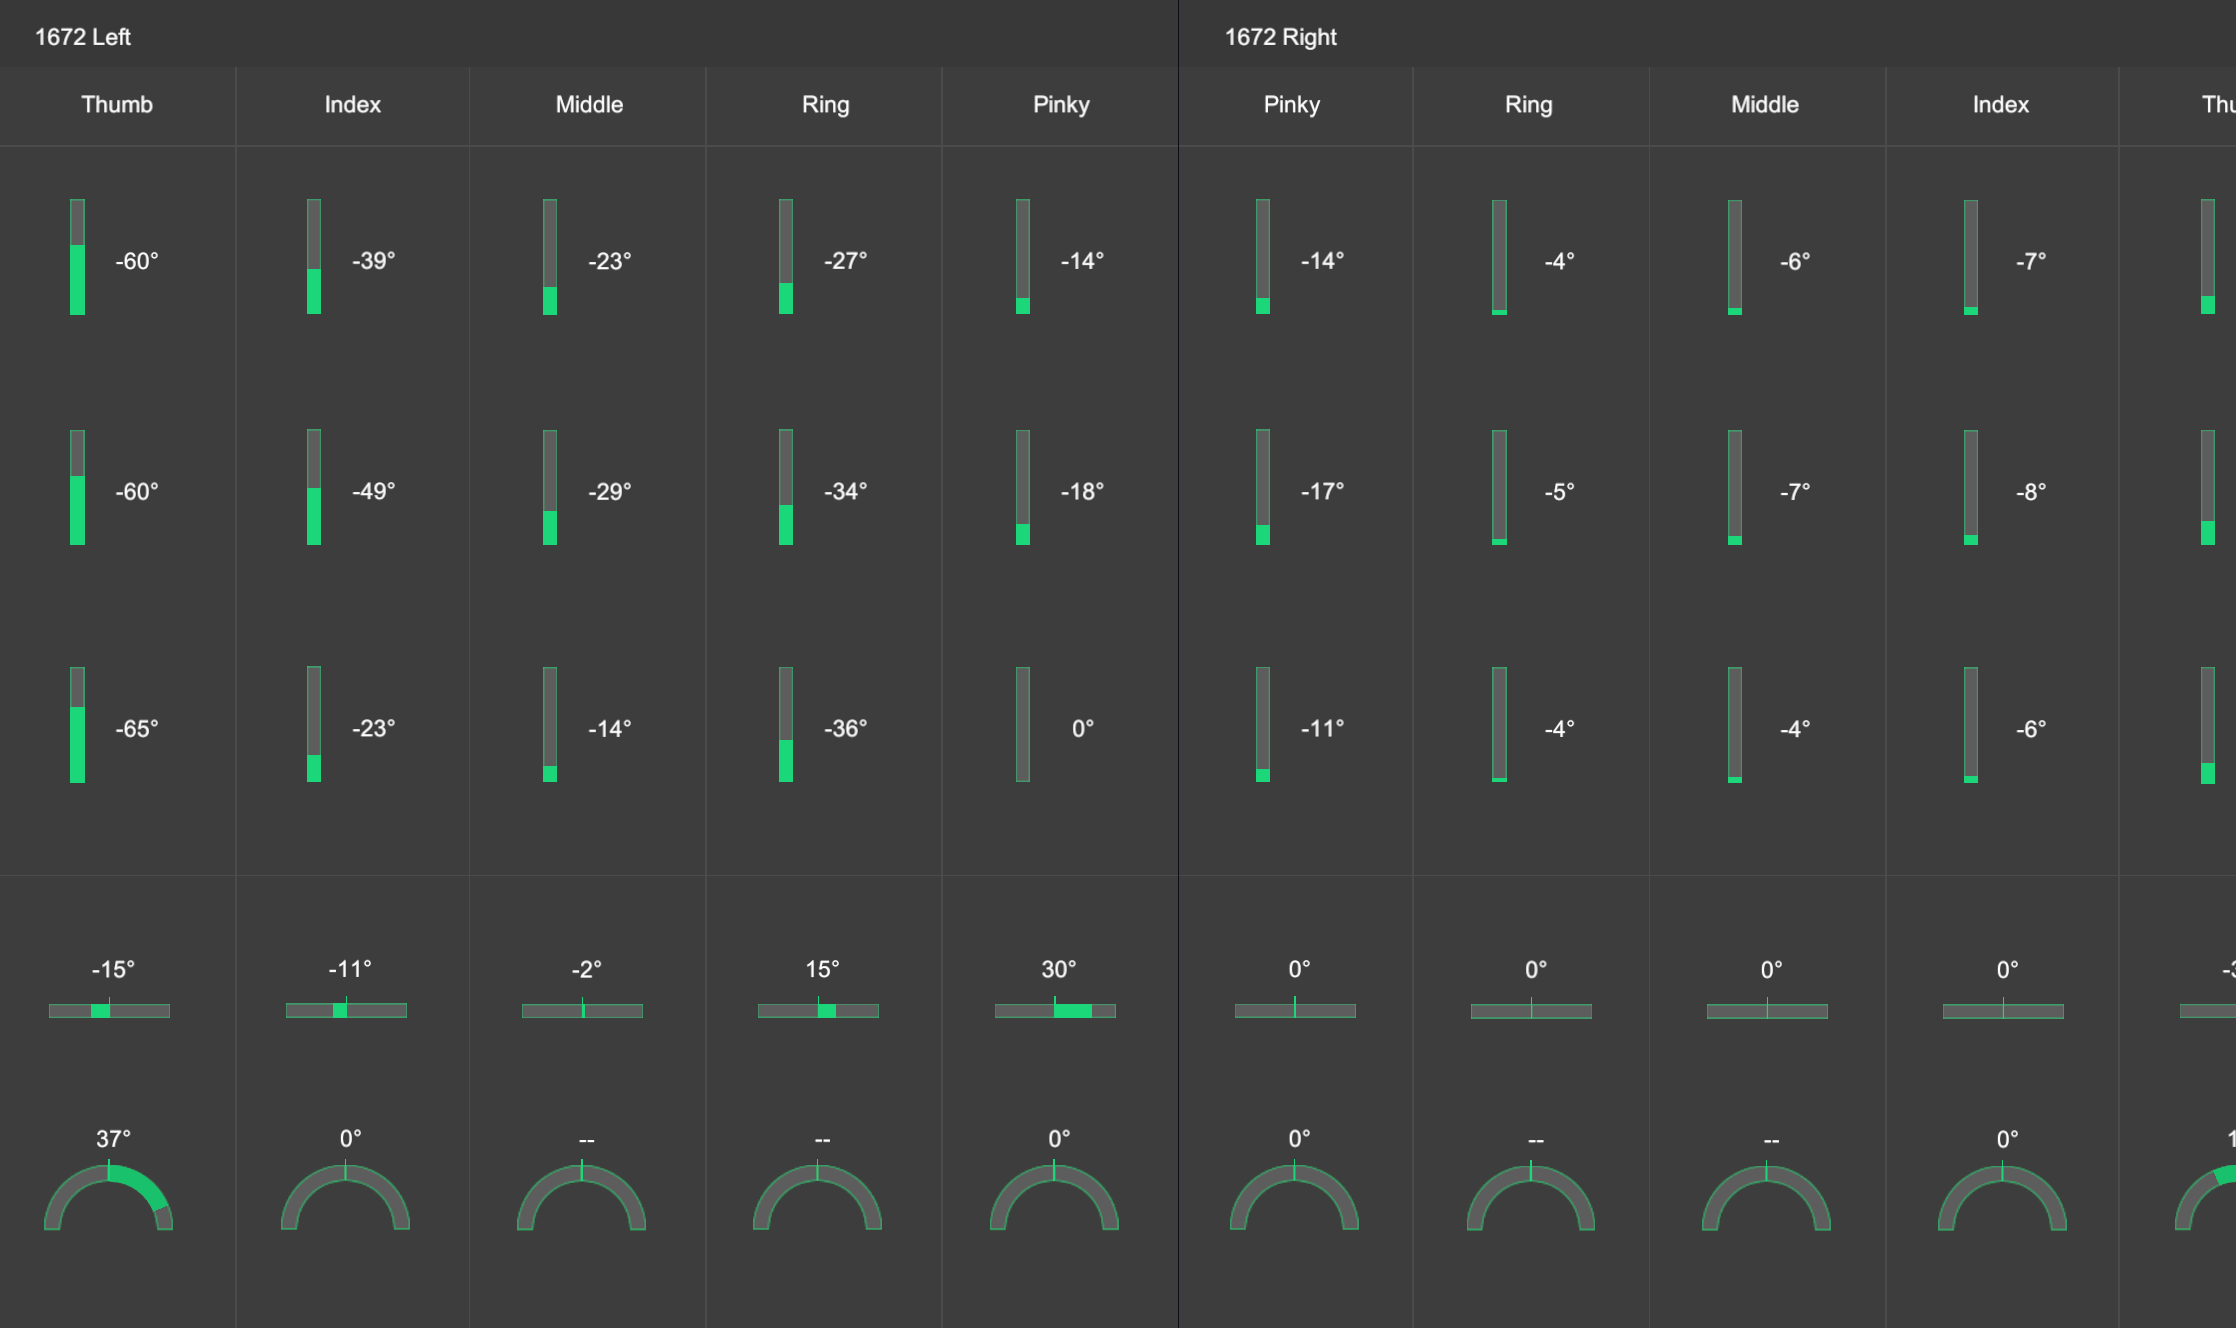The height and width of the screenshot is (1328, 2236).
Task: Click the Left Pinky 0° empty vertical bar
Action: pos(1022,724)
